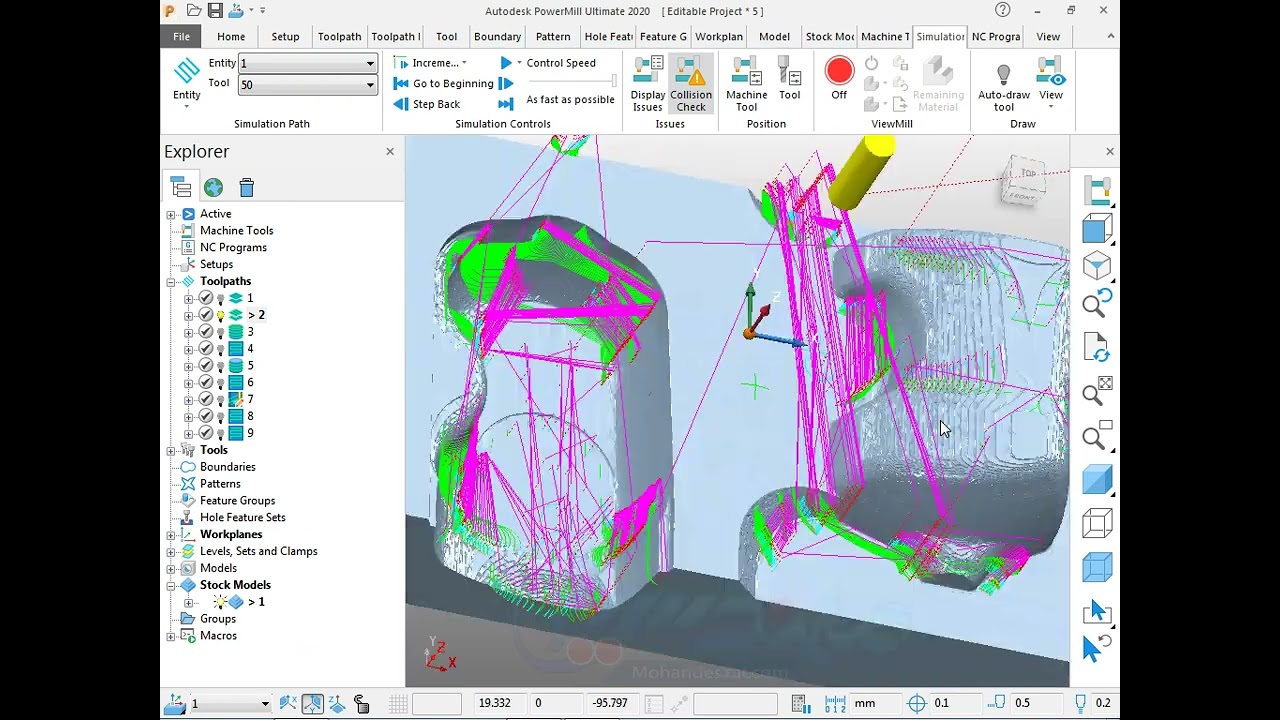Open the File menu
This screenshot has height=720, width=1280.
tap(181, 36)
